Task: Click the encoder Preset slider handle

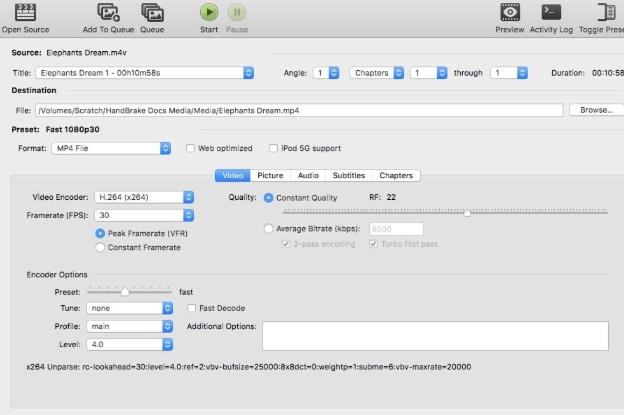Action: coord(125,292)
